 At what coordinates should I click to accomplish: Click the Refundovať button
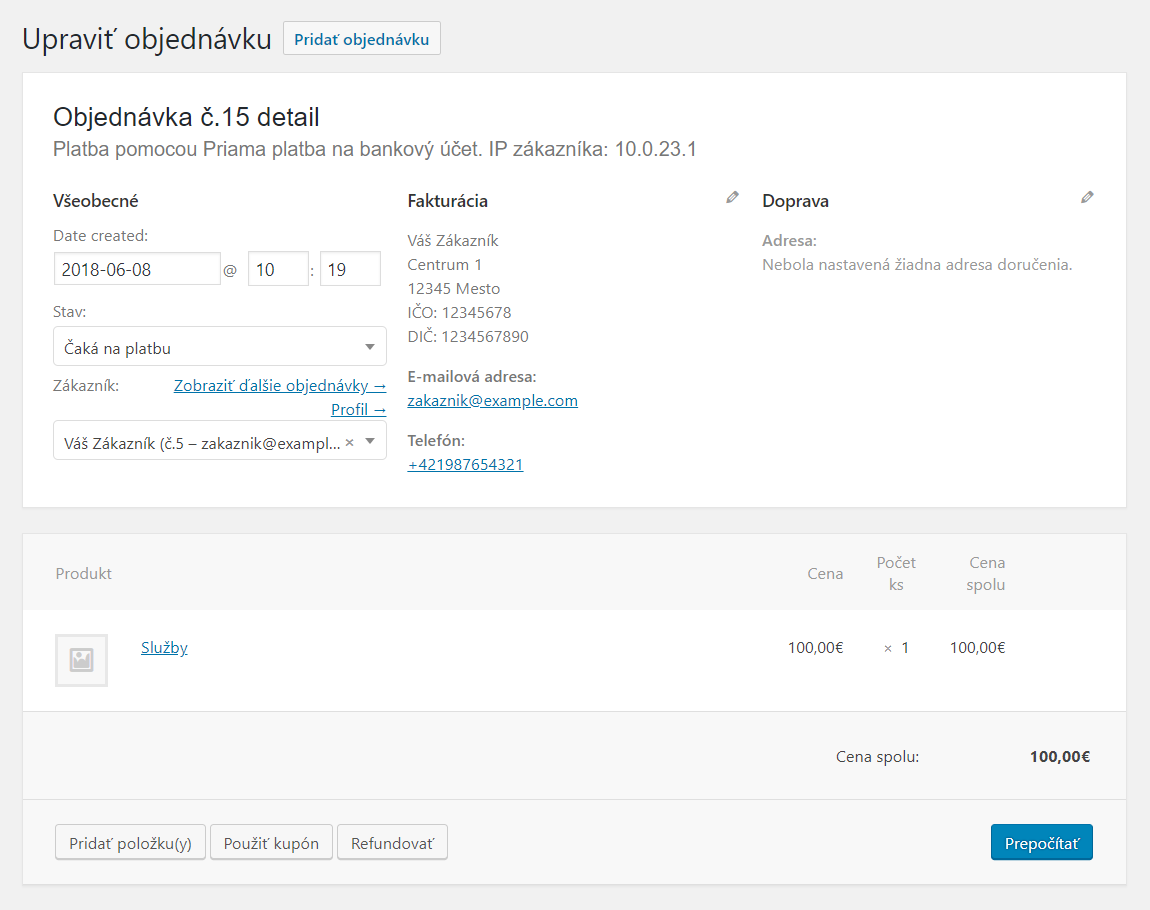click(x=392, y=843)
